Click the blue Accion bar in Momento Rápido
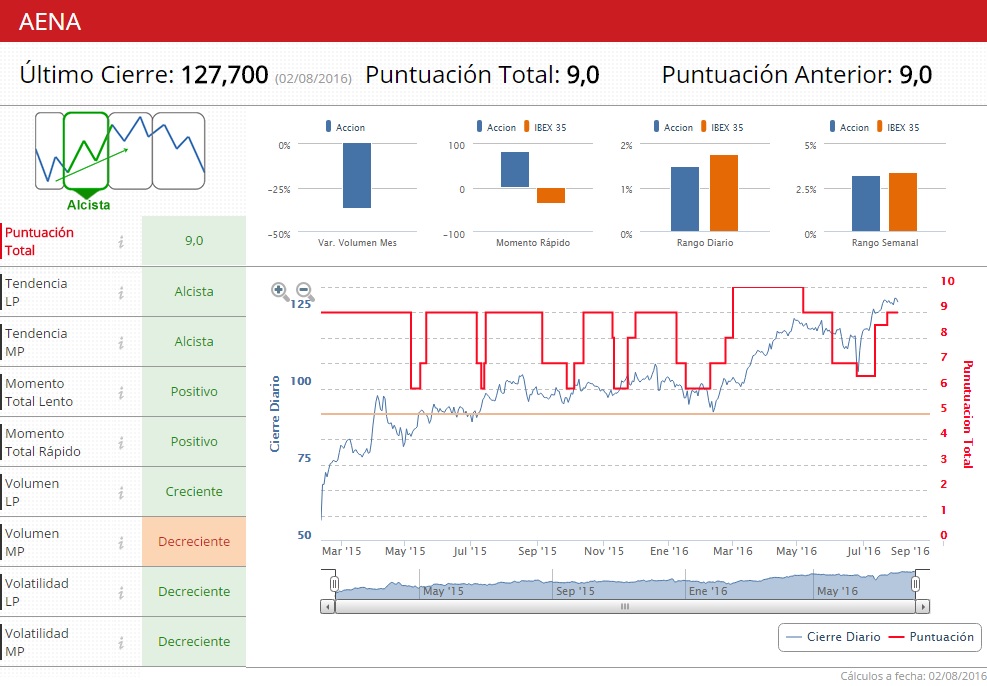This screenshot has width=987, height=686. pyautogui.click(x=515, y=170)
